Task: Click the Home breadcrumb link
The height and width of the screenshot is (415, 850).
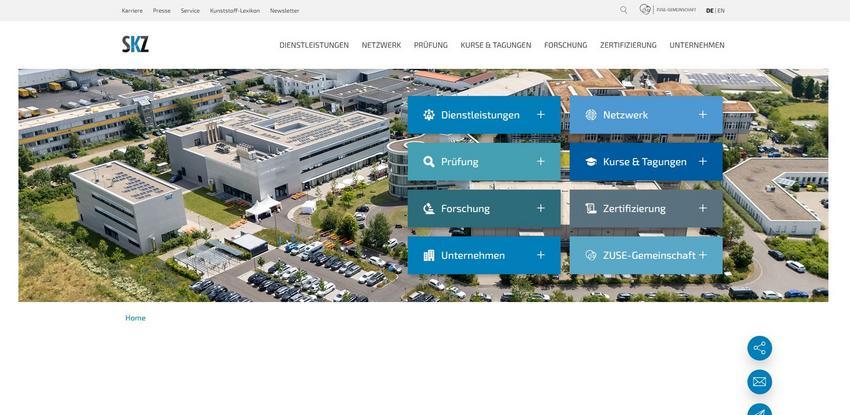Action: click(x=135, y=318)
